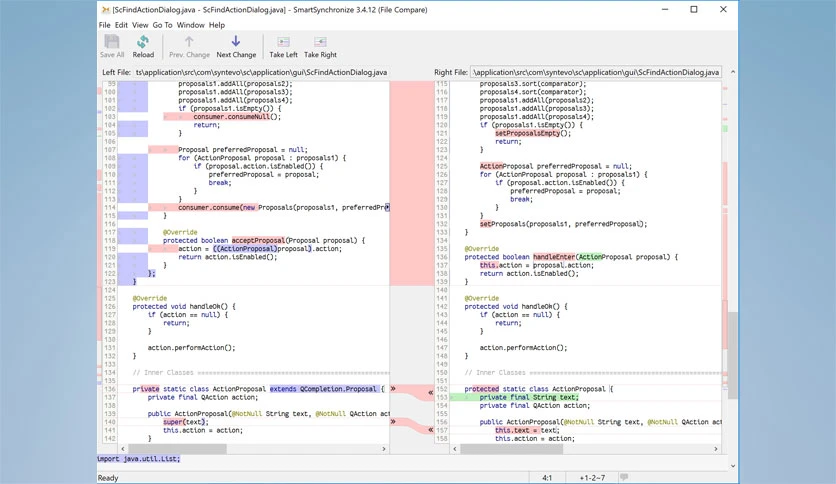Click the right pane's scroll-left arrow
836x484 pixels.
point(455,449)
